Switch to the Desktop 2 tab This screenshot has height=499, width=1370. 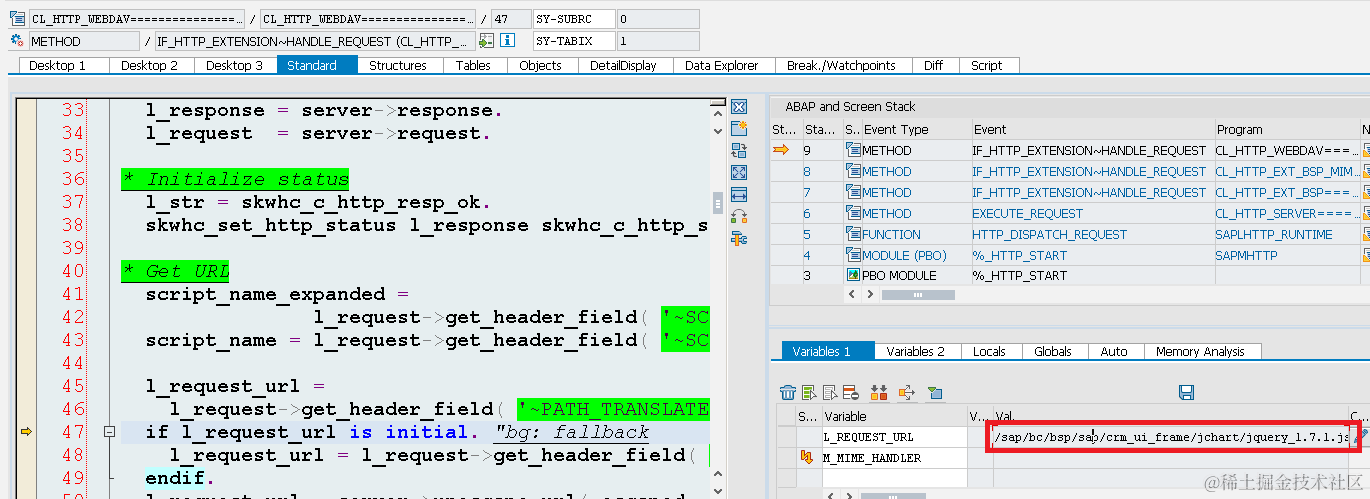150,65
